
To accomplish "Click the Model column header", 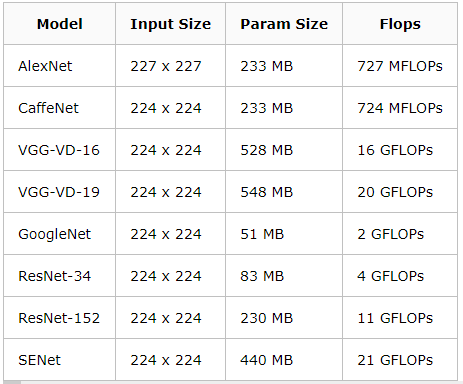I will pyautogui.click(x=60, y=24).
